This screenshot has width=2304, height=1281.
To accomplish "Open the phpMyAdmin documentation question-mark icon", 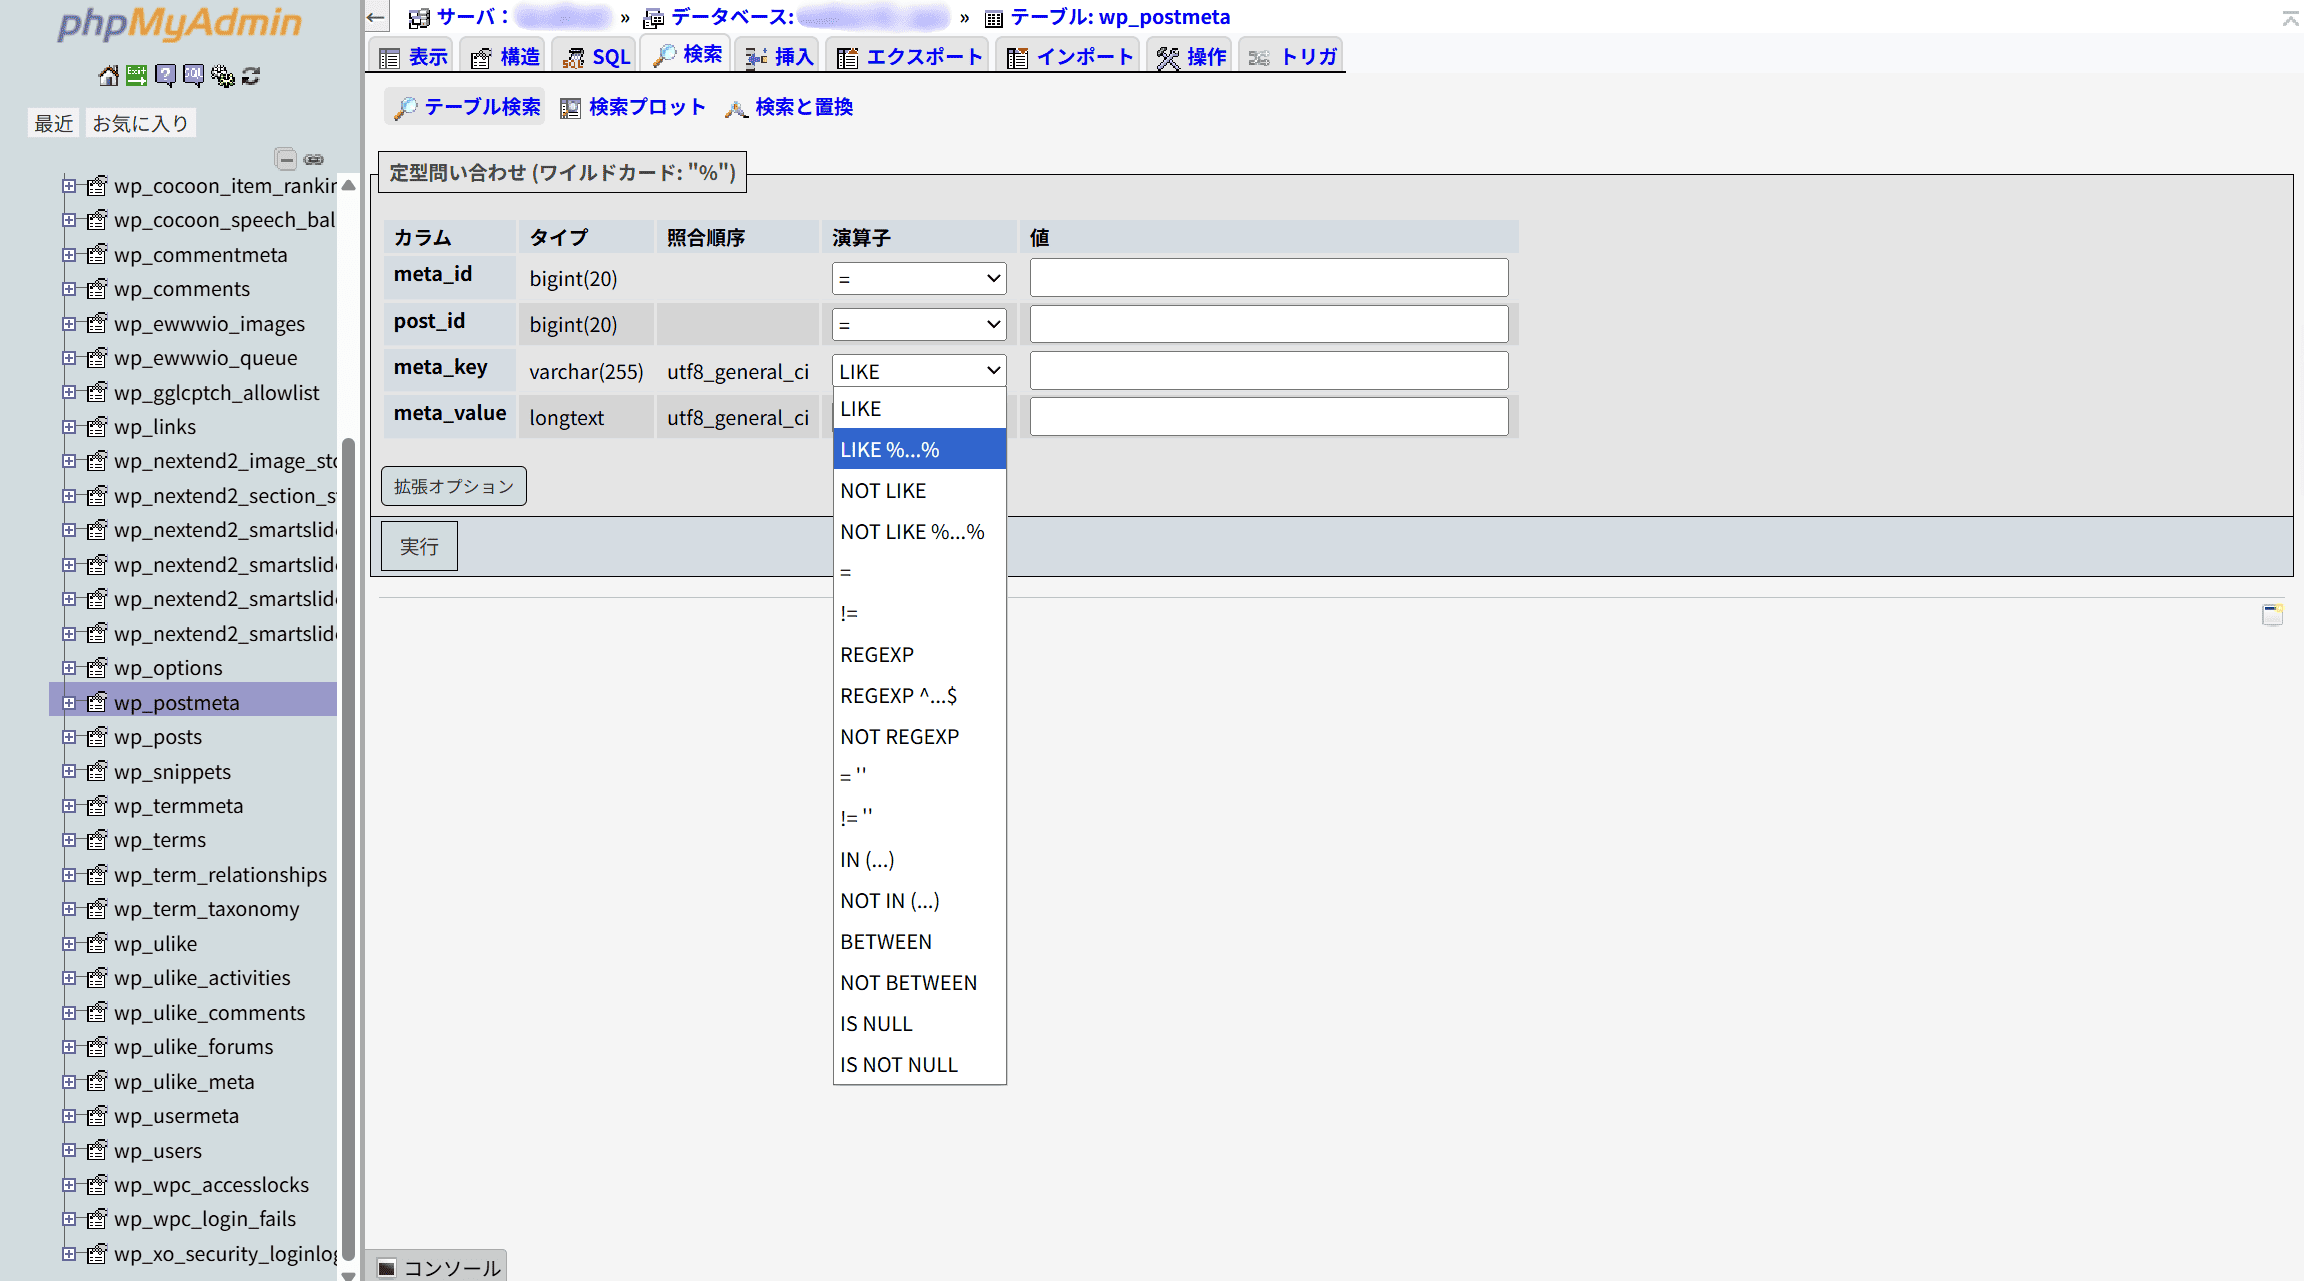I will 165,76.
